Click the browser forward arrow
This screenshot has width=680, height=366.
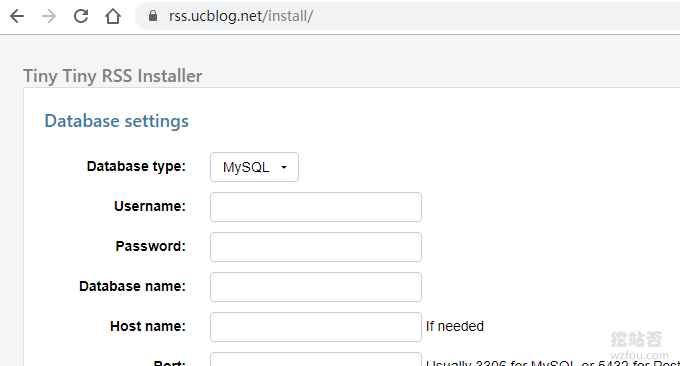49,16
